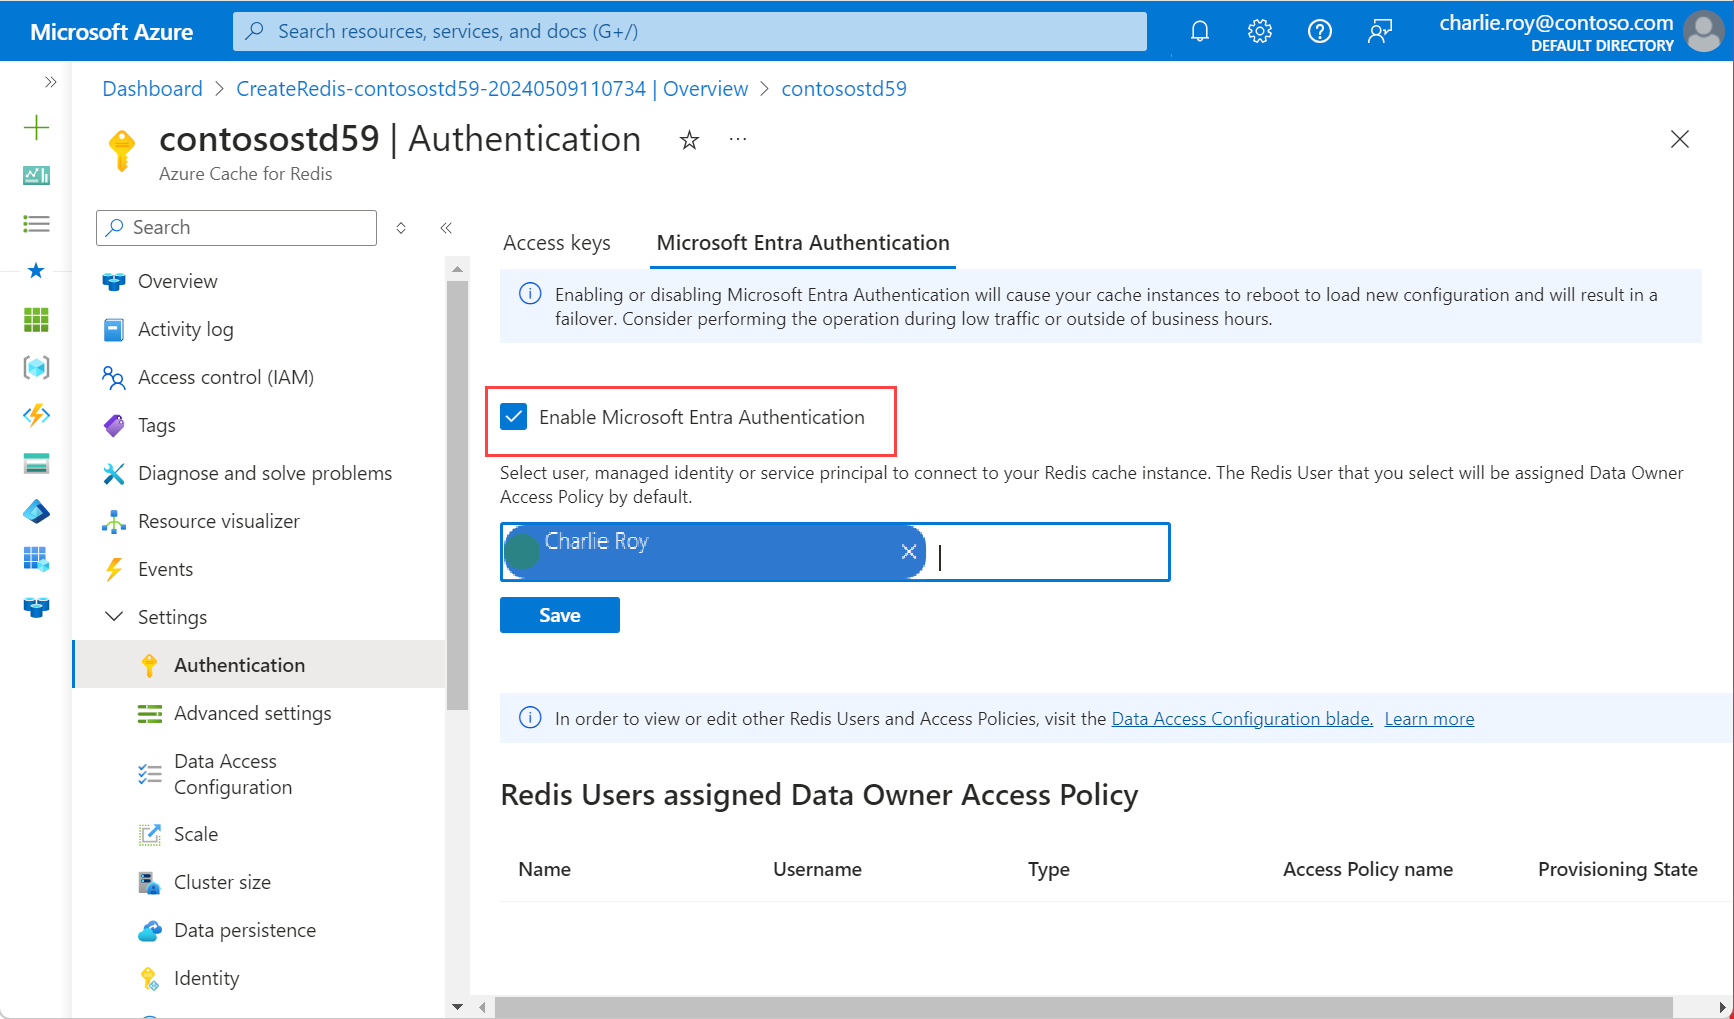Viewport: 1734px width, 1019px height.
Task: Toggle the favorite star beside the Authentication title
Action: 688,140
